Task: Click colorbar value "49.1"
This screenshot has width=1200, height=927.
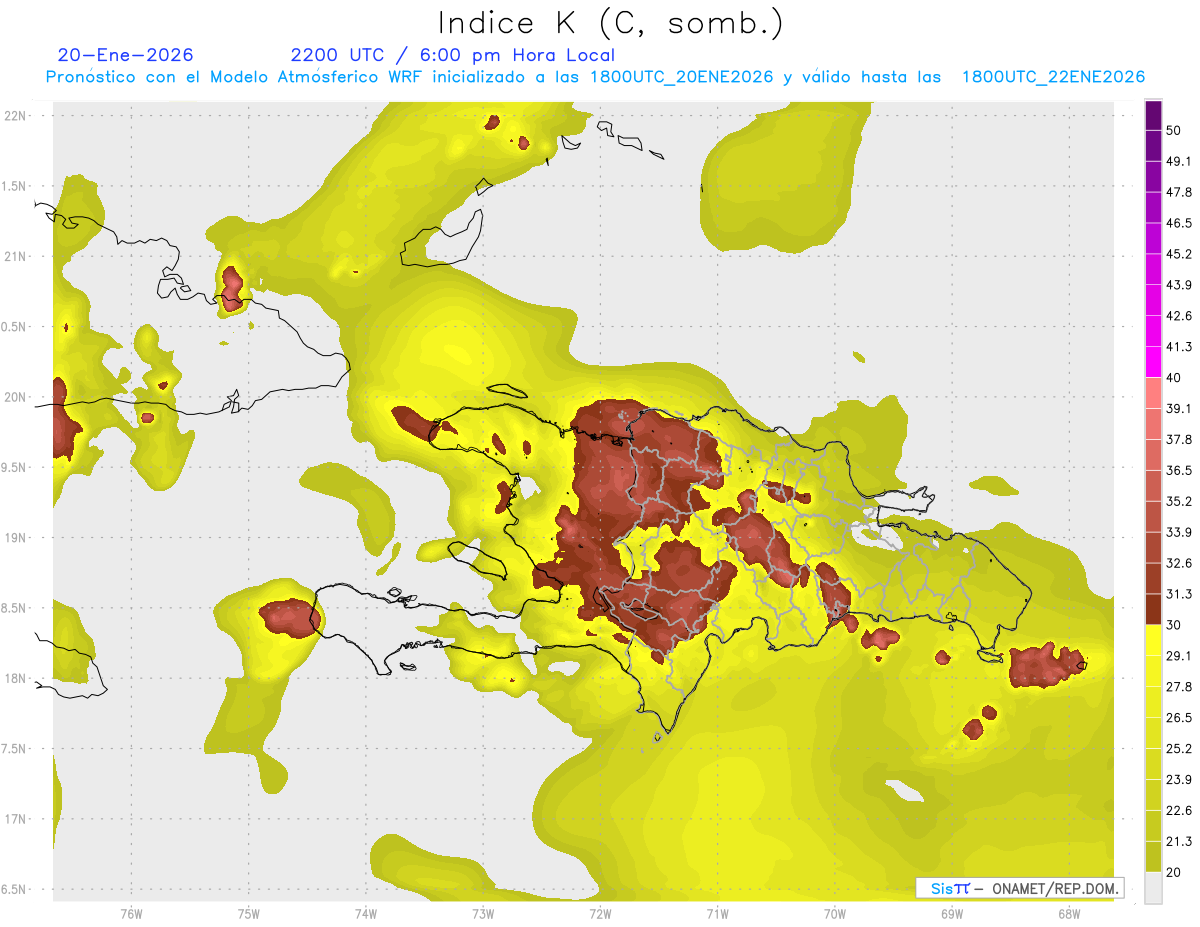Action: click(x=1179, y=162)
